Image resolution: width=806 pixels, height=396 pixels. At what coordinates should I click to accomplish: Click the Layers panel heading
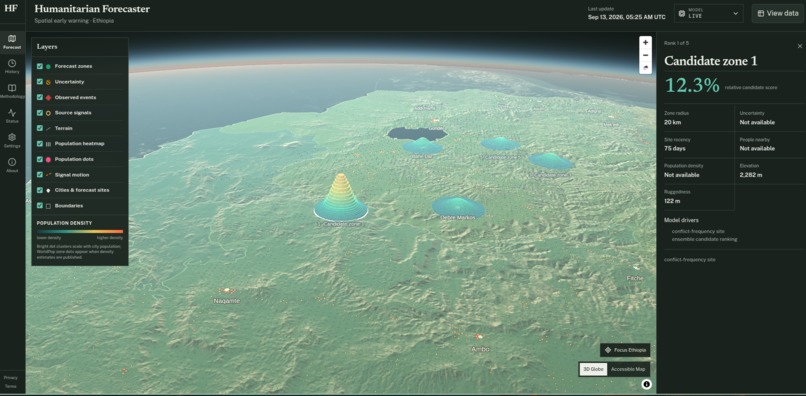tap(47, 46)
